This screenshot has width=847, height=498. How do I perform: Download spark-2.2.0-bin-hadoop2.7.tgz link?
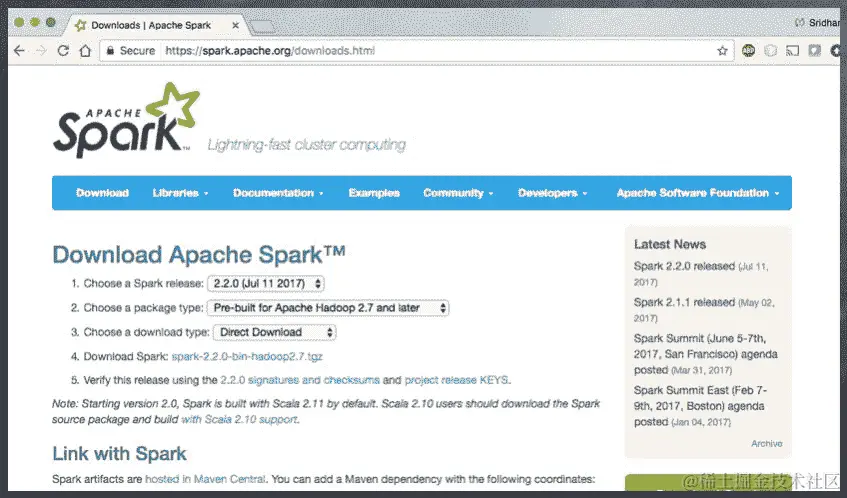tap(247, 356)
